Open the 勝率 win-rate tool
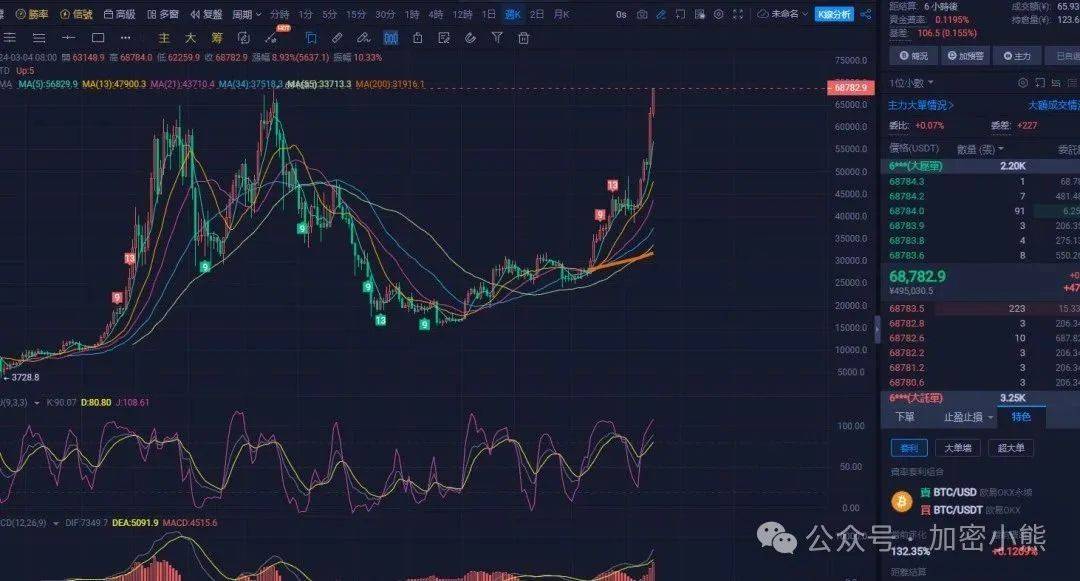 click(x=32, y=14)
